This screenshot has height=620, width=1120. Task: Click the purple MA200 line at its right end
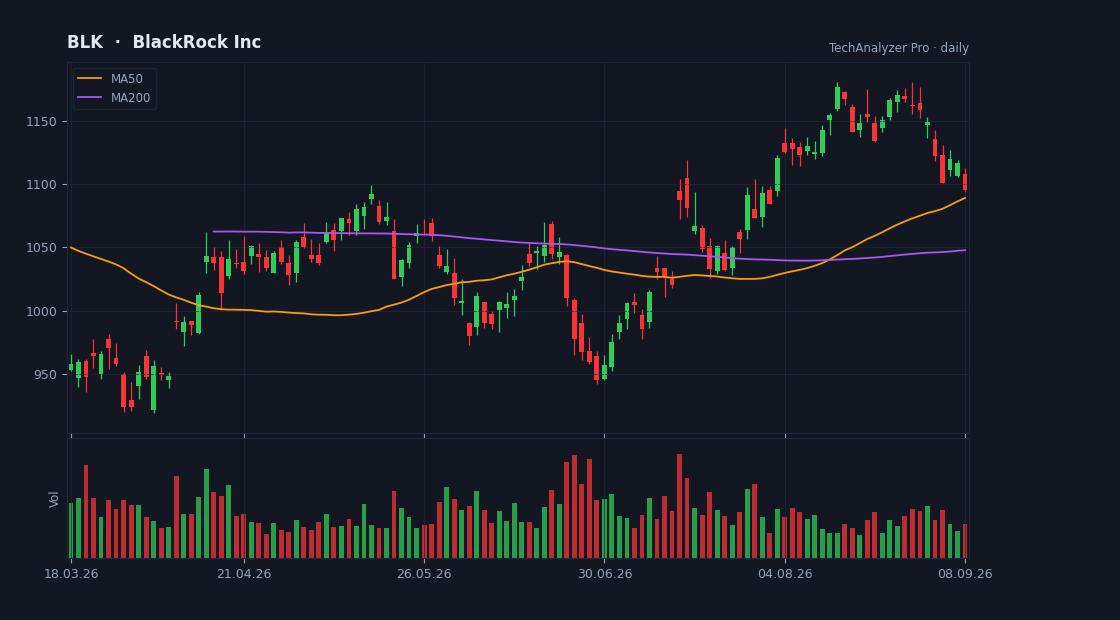[964, 250]
